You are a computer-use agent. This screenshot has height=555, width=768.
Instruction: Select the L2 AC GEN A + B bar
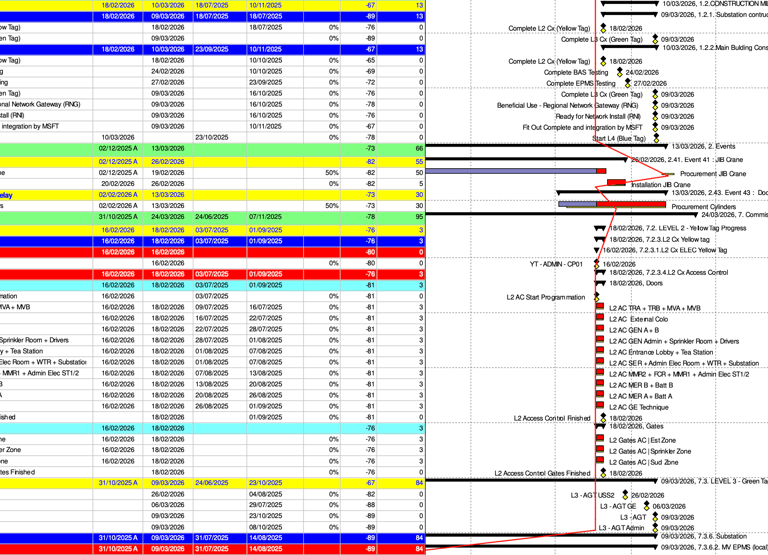(600, 328)
